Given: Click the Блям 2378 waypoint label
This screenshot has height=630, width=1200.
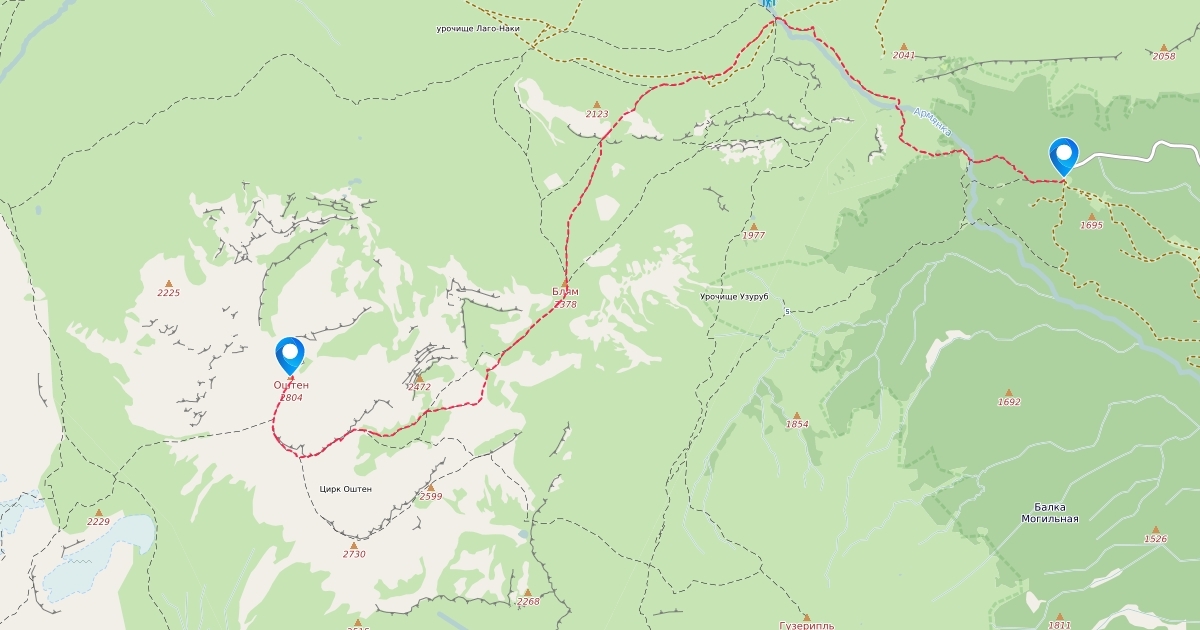Looking at the screenshot, I should 565,297.
